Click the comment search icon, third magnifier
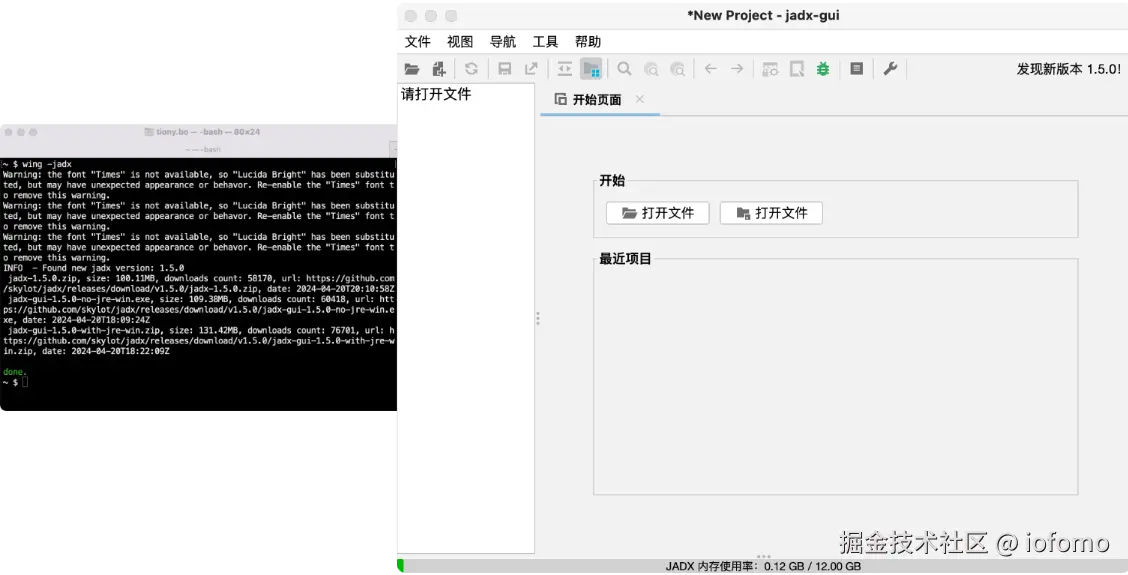 [678, 69]
